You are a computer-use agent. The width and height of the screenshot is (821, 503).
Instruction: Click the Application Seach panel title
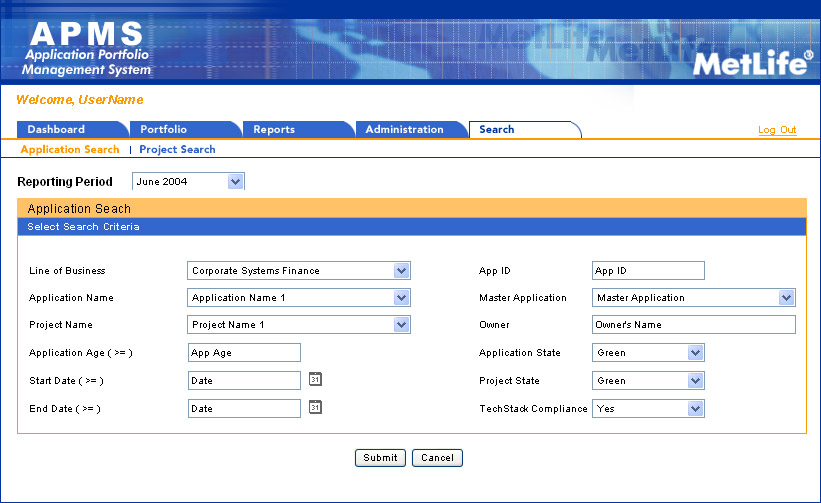(79, 209)
